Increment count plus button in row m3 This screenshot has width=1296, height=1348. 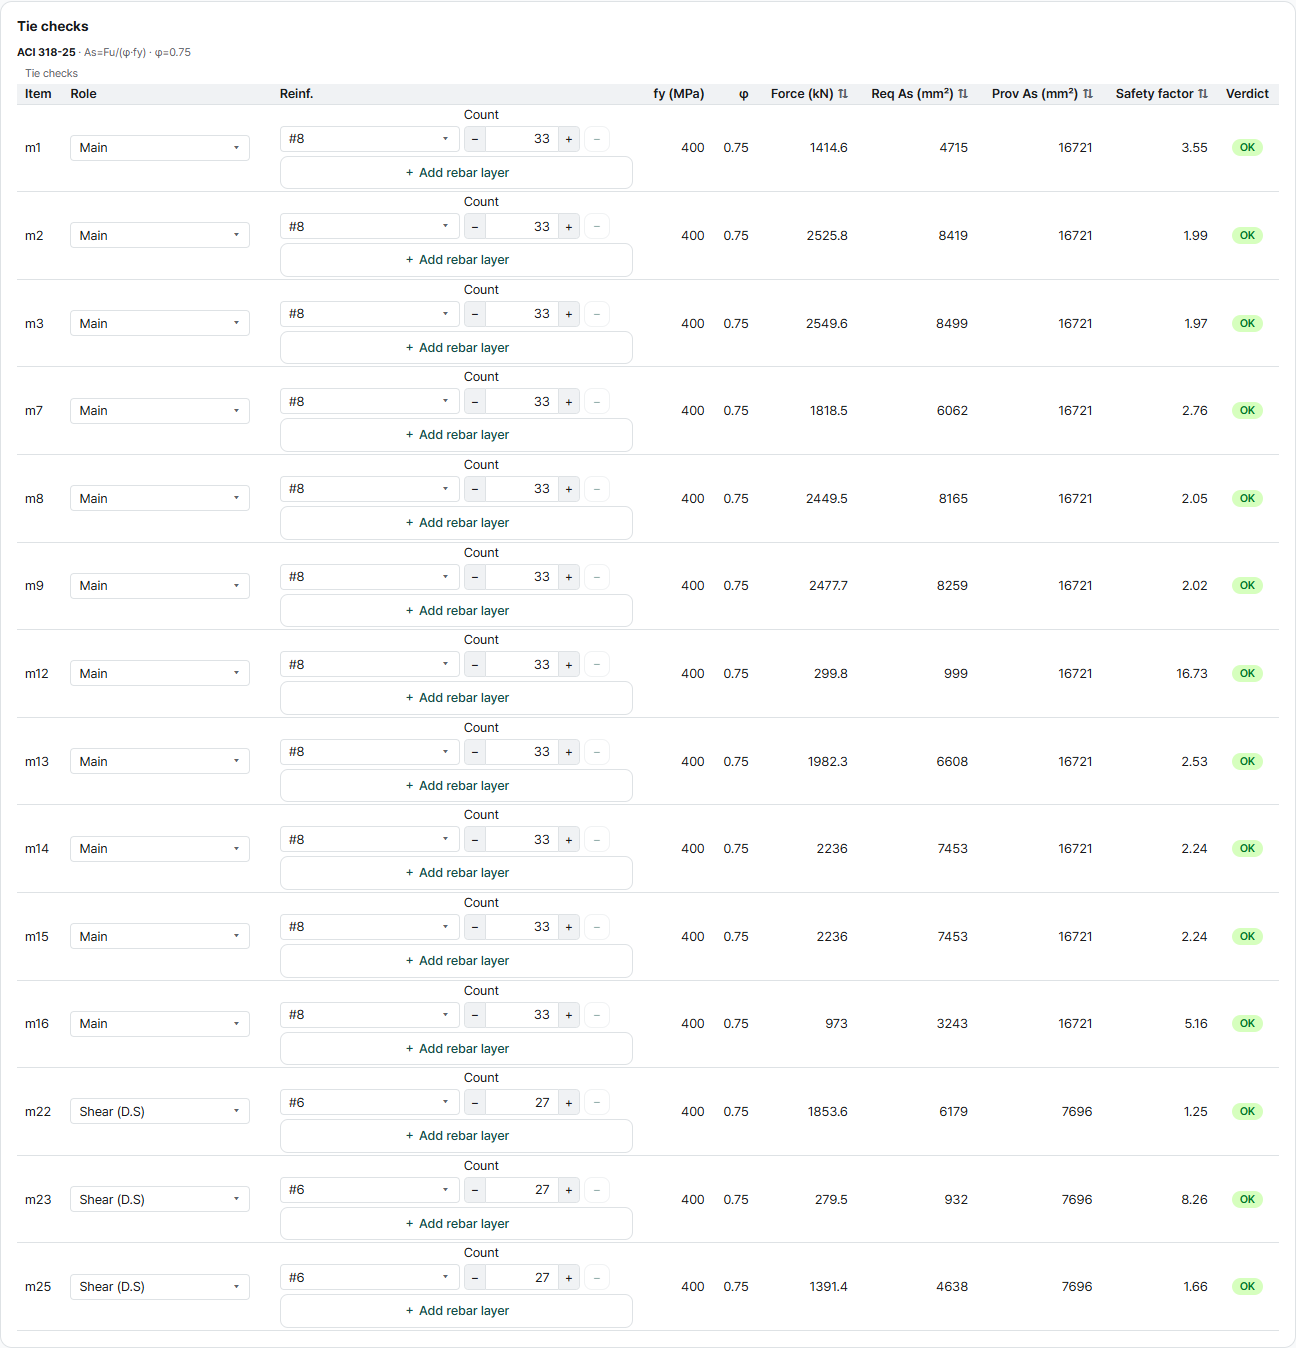coord(569,314)
